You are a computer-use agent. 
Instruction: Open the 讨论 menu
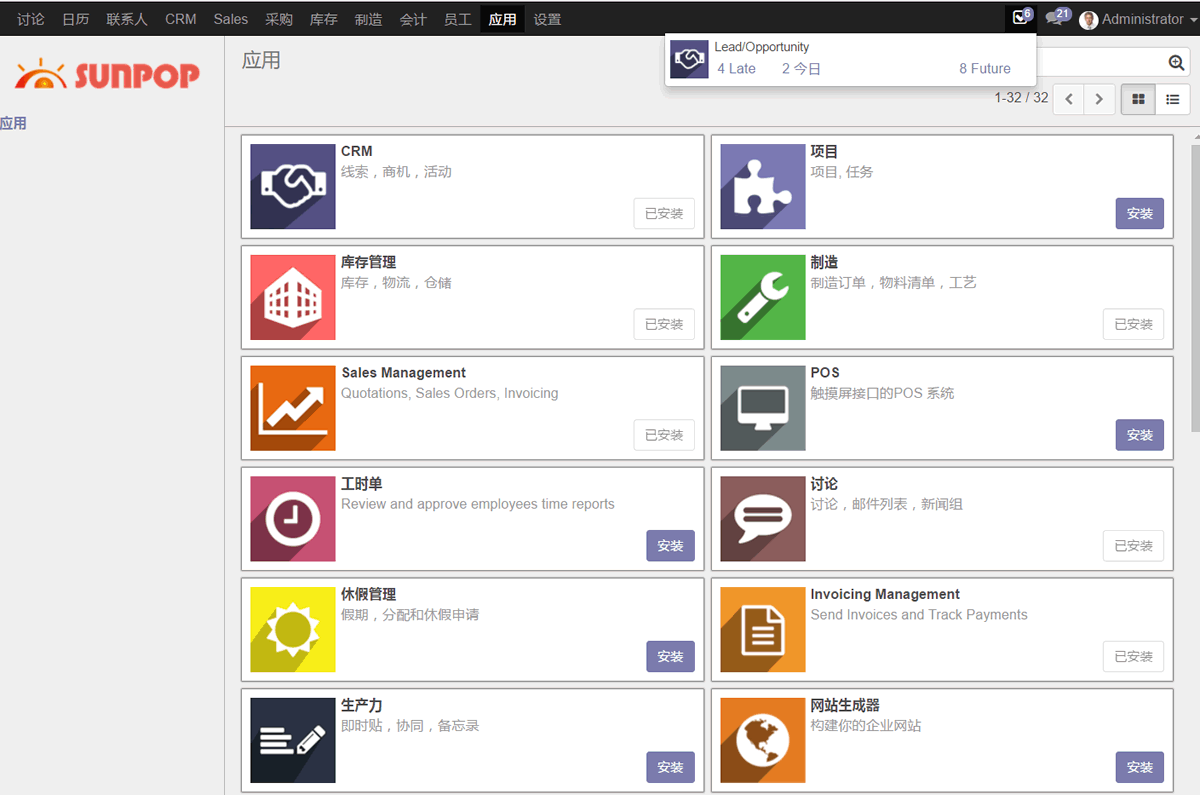pos(31,19)
